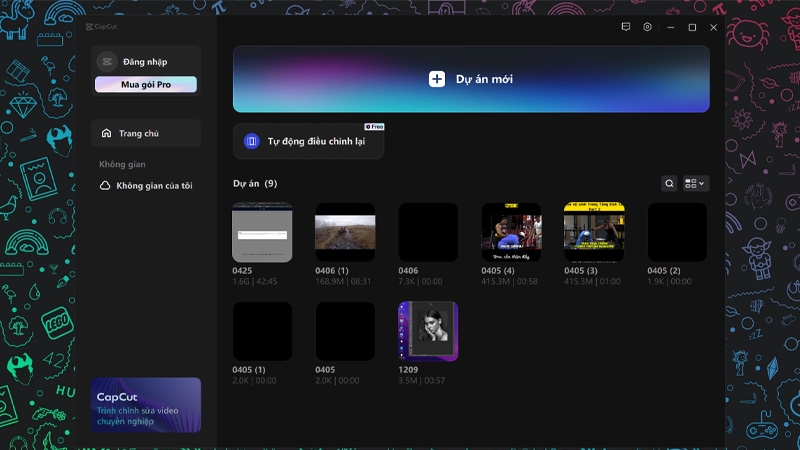
Task: Click the Dự án mới banner text
Action: point(484,79)
